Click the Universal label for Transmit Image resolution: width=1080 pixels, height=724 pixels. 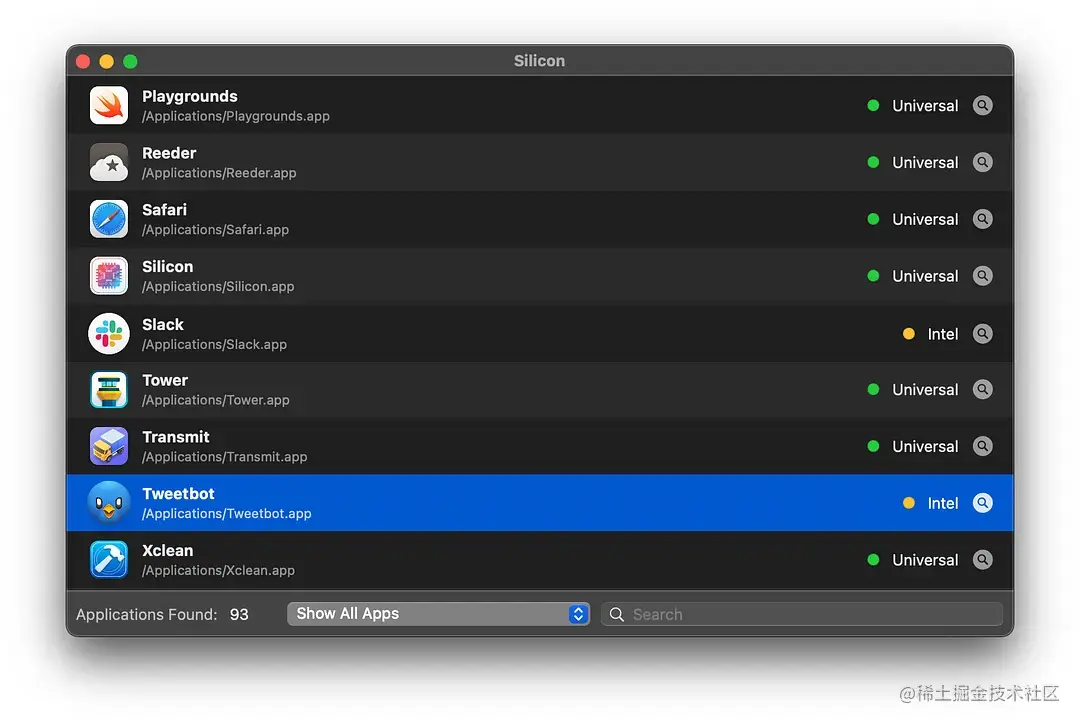click(925, 446)
